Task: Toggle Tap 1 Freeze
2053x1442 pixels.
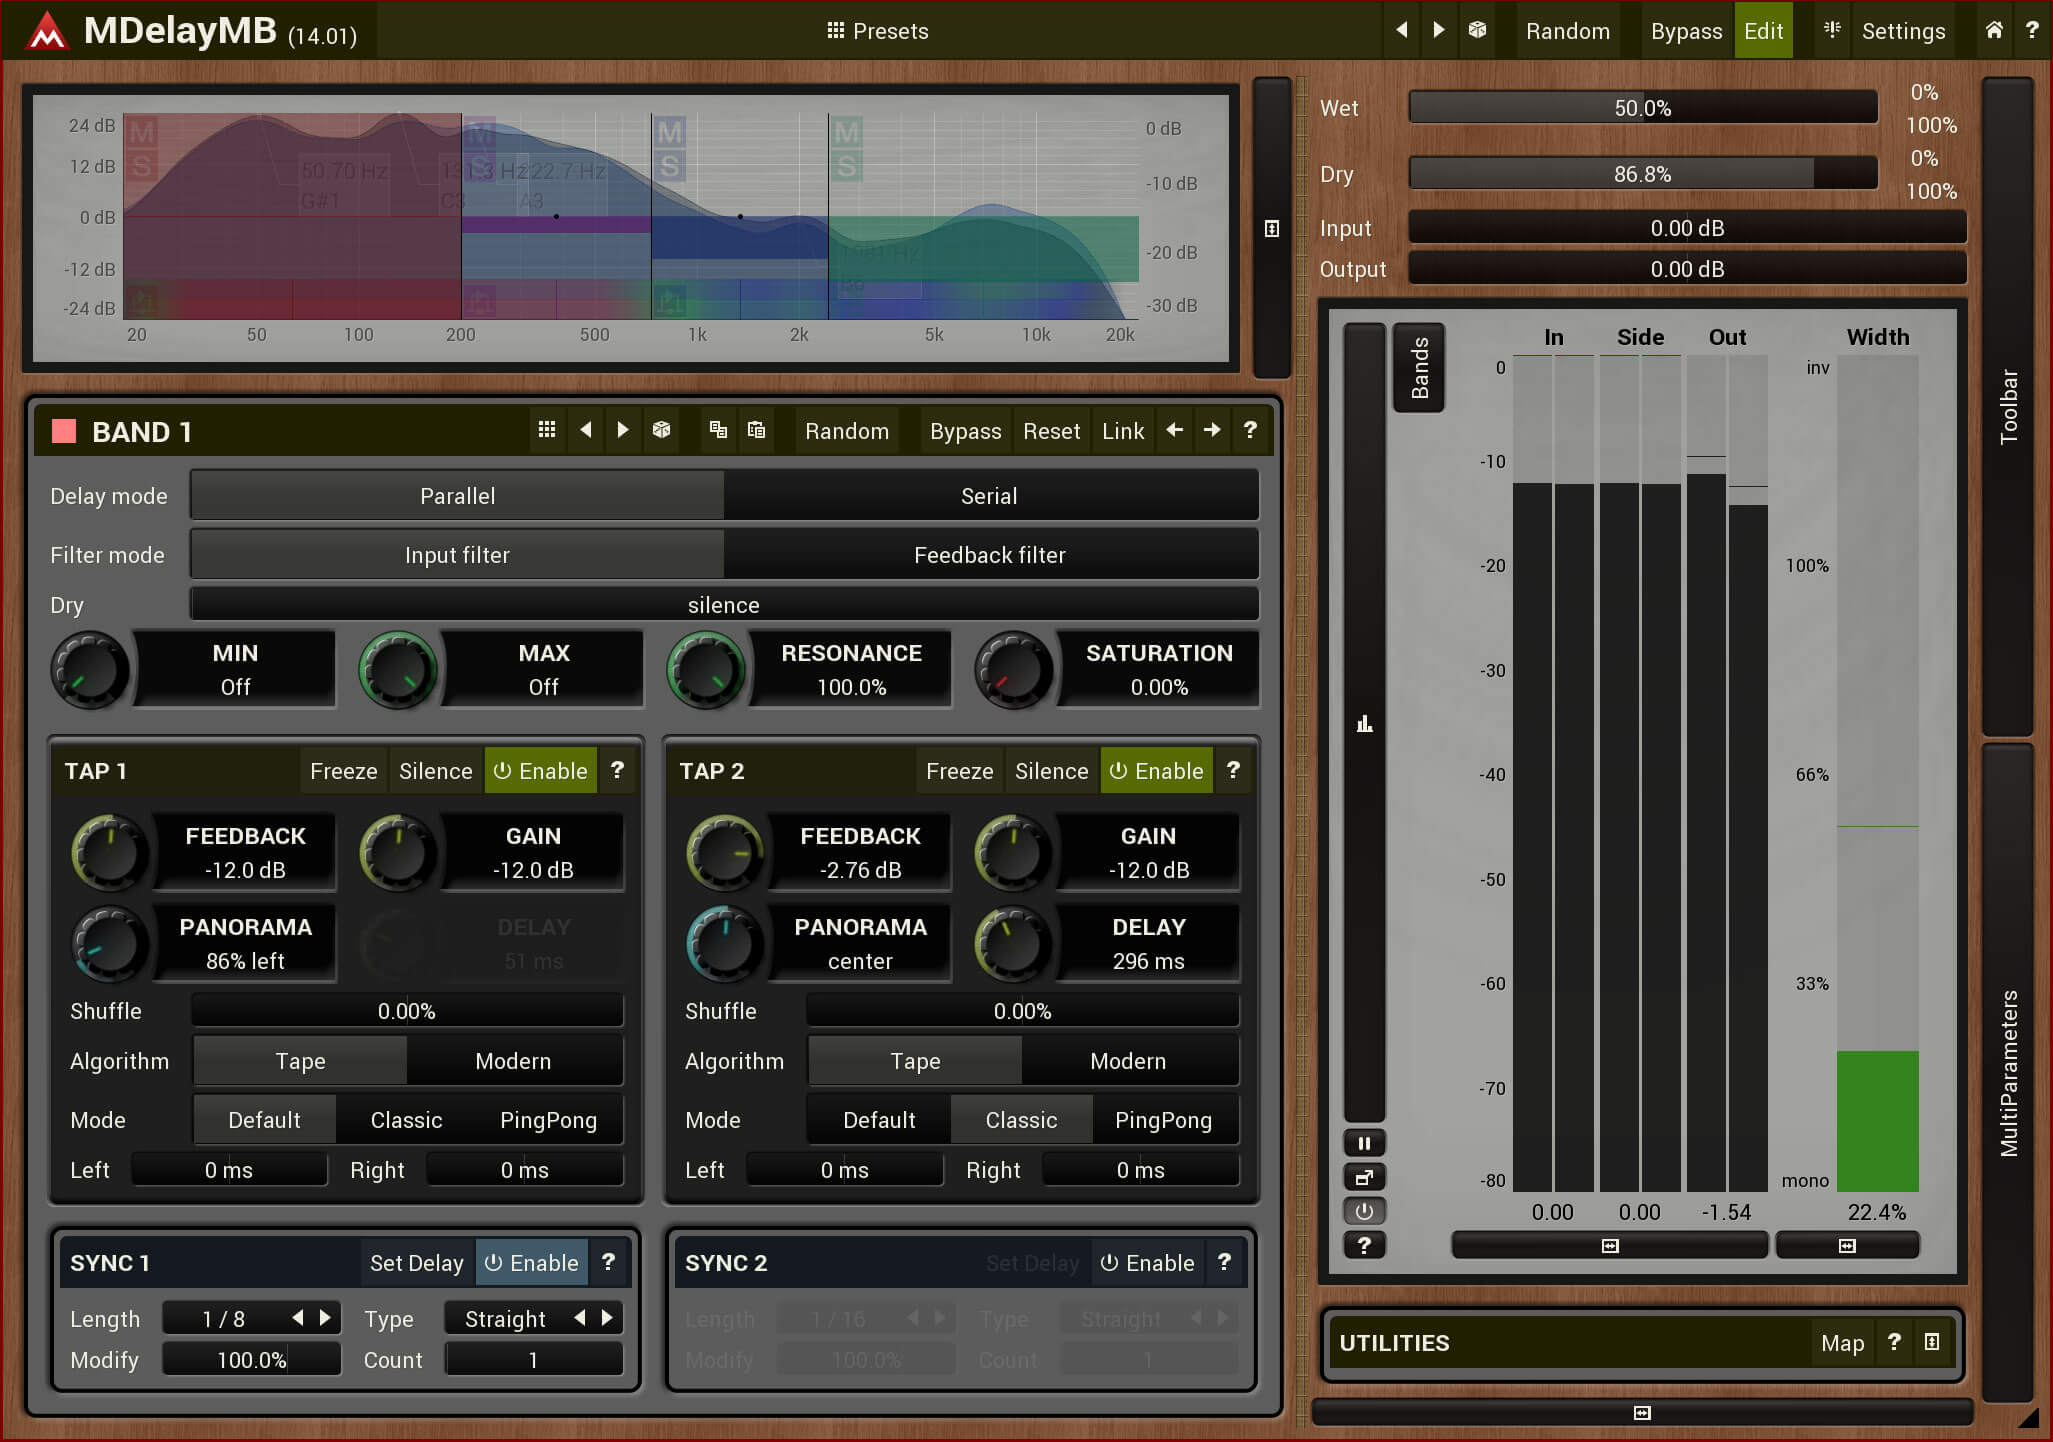Action: click(x=343, y=771)
